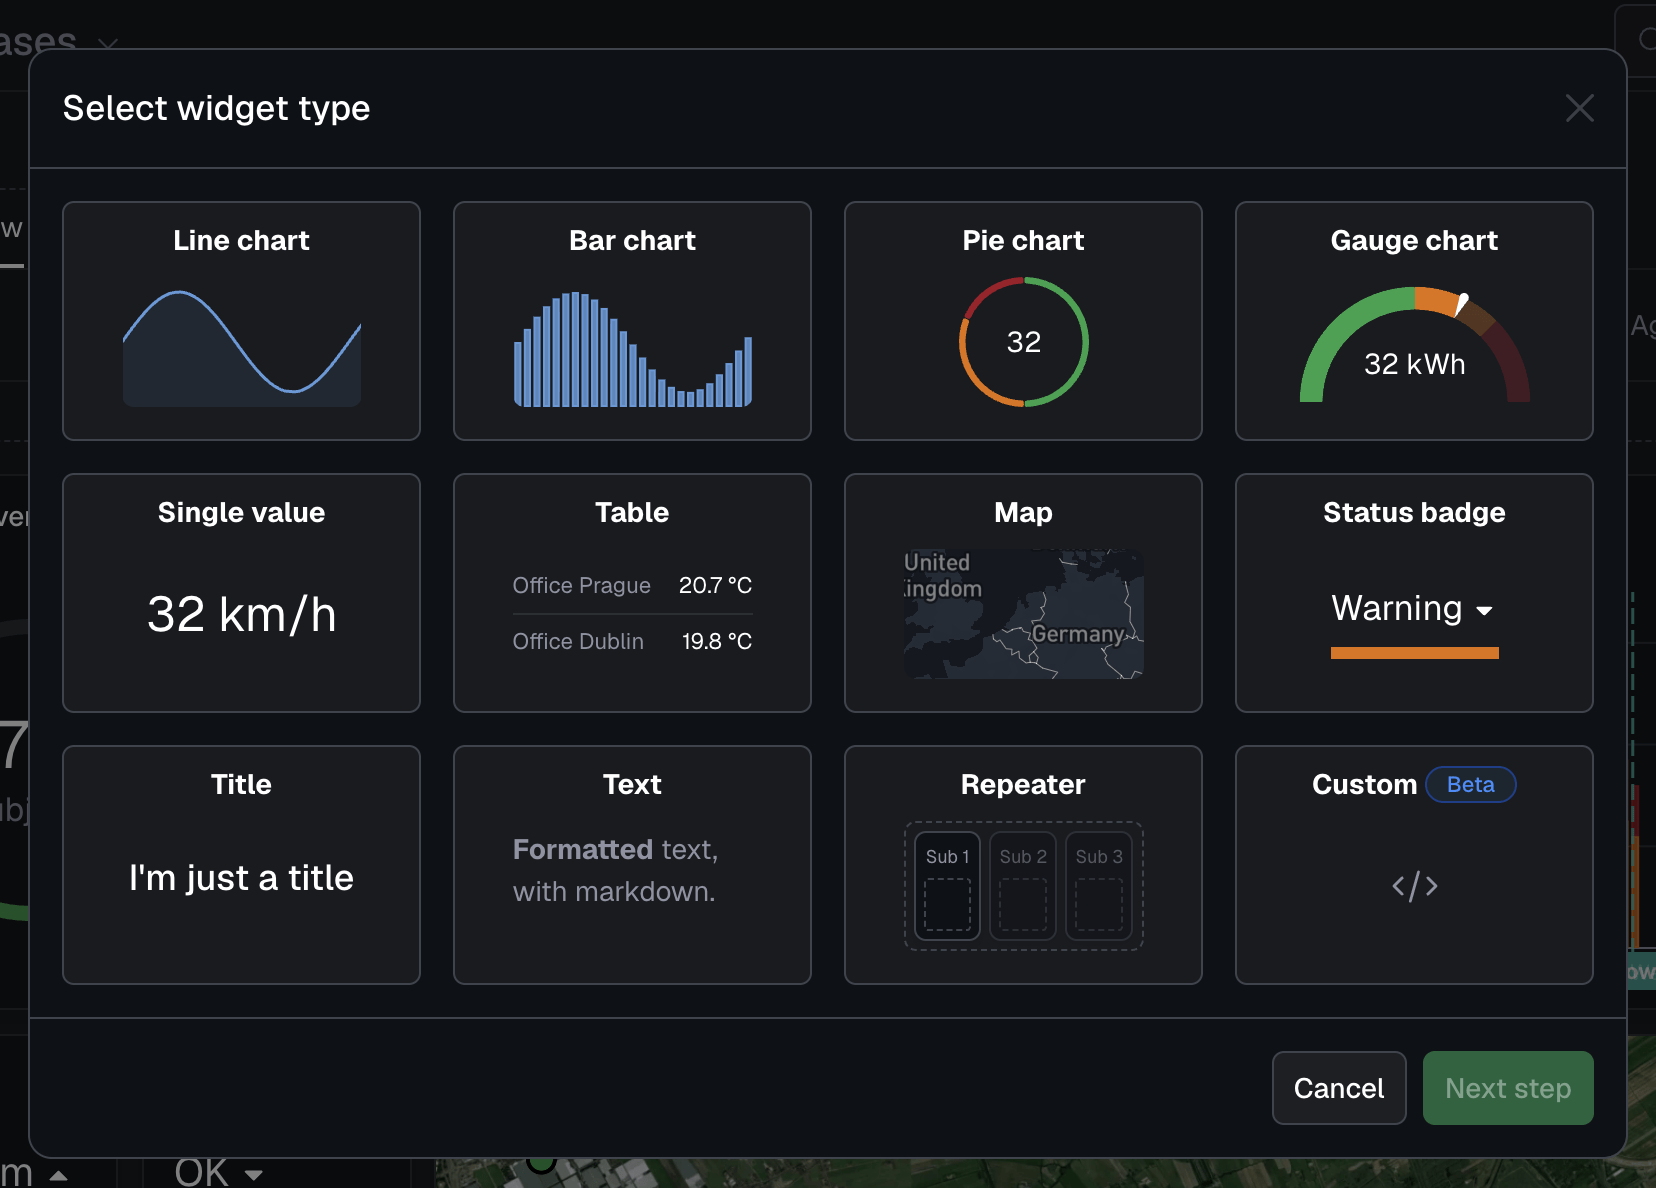Close the Select widget type dialog

pyautogui.click(x=1580, y=108)
